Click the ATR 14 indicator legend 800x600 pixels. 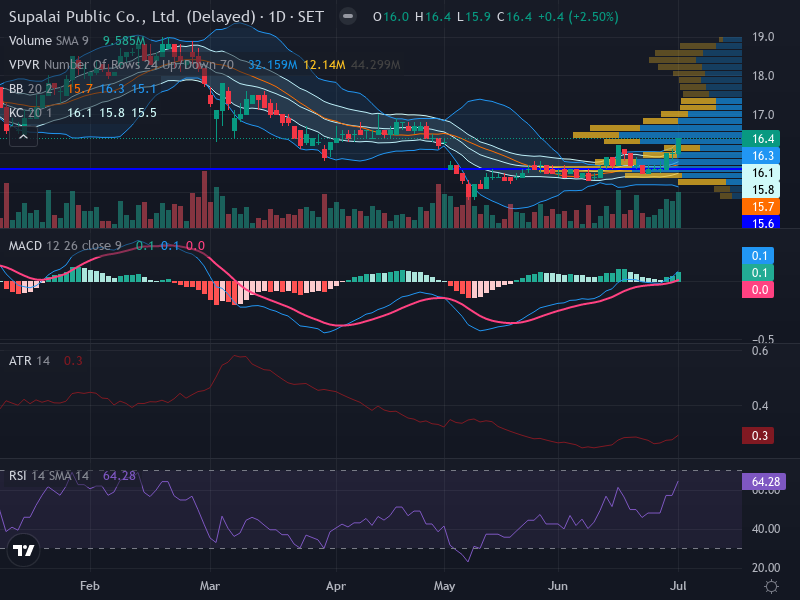pyautogui.click(x=29, y=361)
